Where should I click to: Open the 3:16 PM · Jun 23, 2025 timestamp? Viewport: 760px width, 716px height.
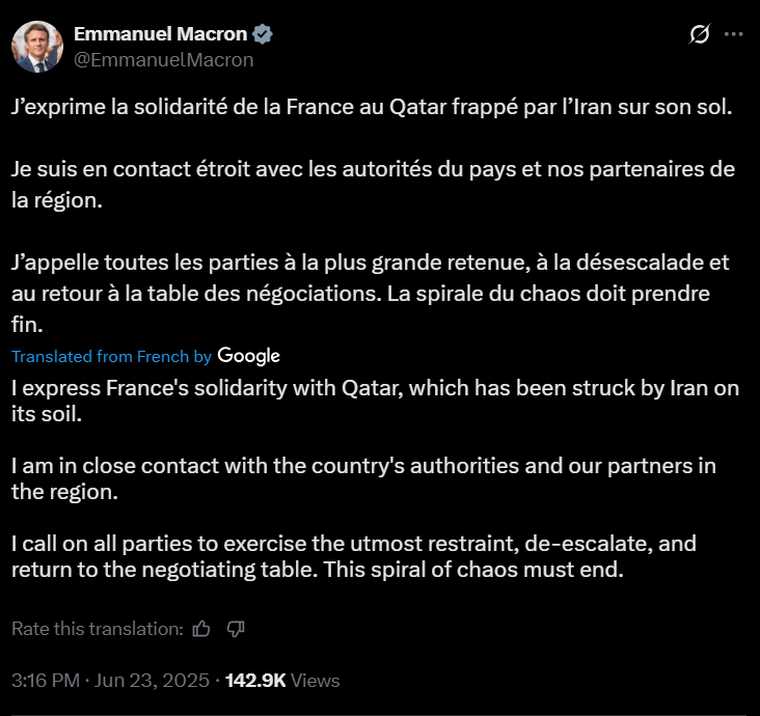tap(110, 681)
